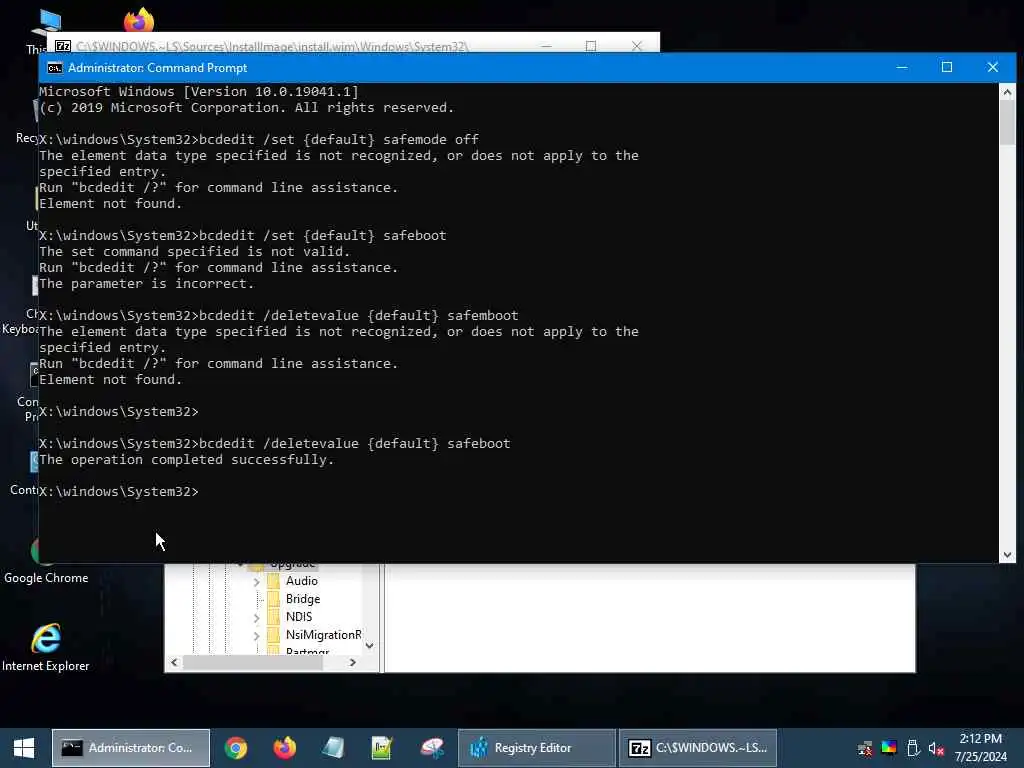1024x768 pixels.
Task: Expand the Audio key in Registry Editor
Action: coord(257,582)
